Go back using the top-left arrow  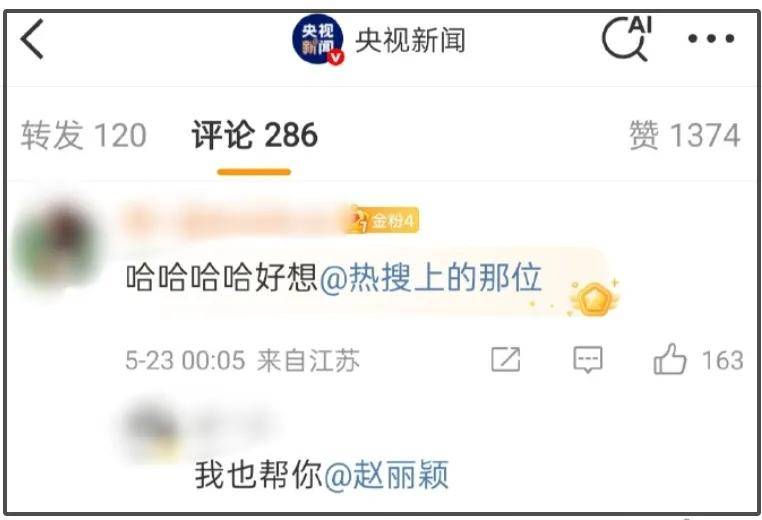[32, 39]
